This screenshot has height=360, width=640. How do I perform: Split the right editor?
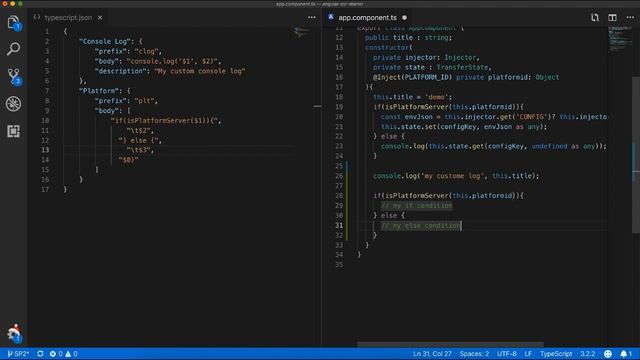tap(612, 18)
